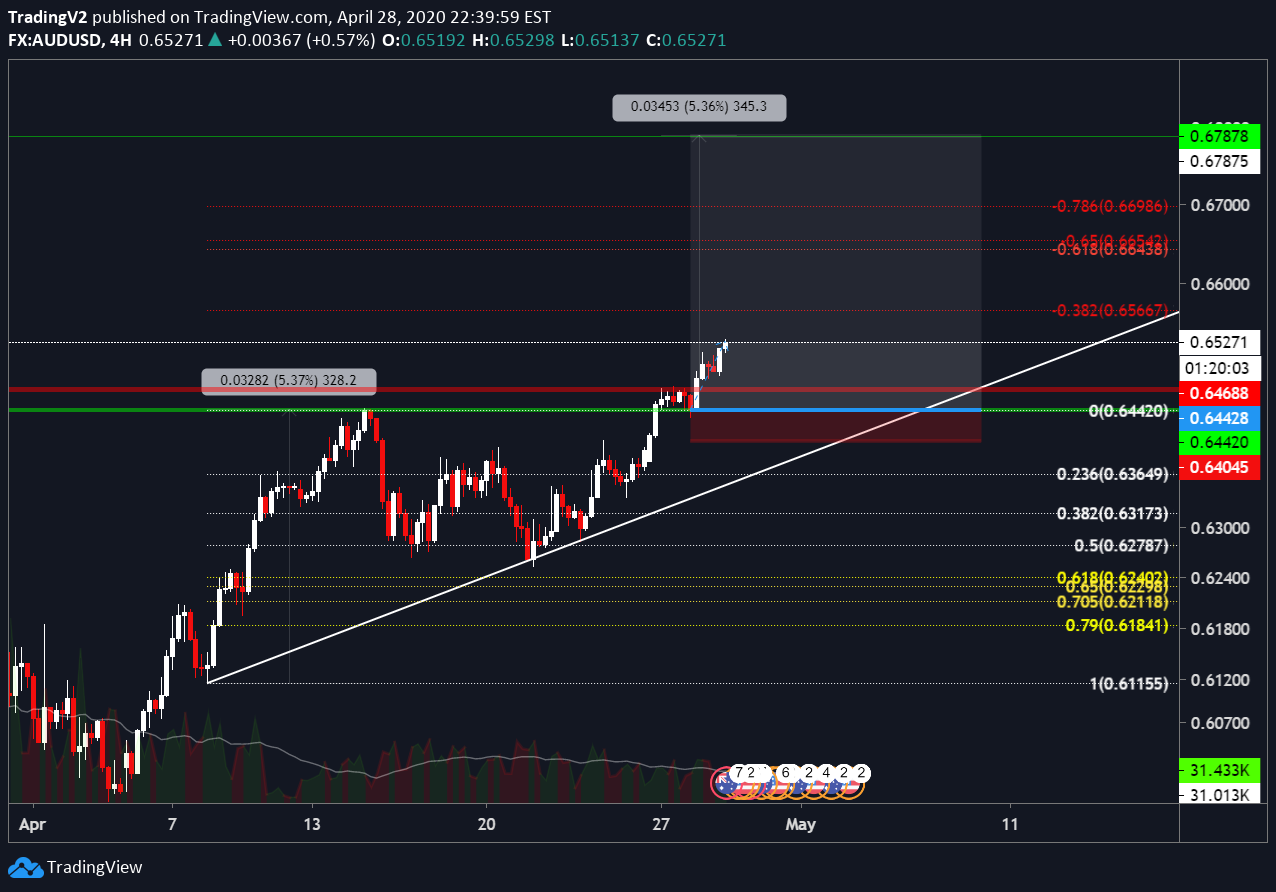Screen dimensions: 1276x892
Task: Click the white 31.013K volume label
Action: tap(1219, 795)
